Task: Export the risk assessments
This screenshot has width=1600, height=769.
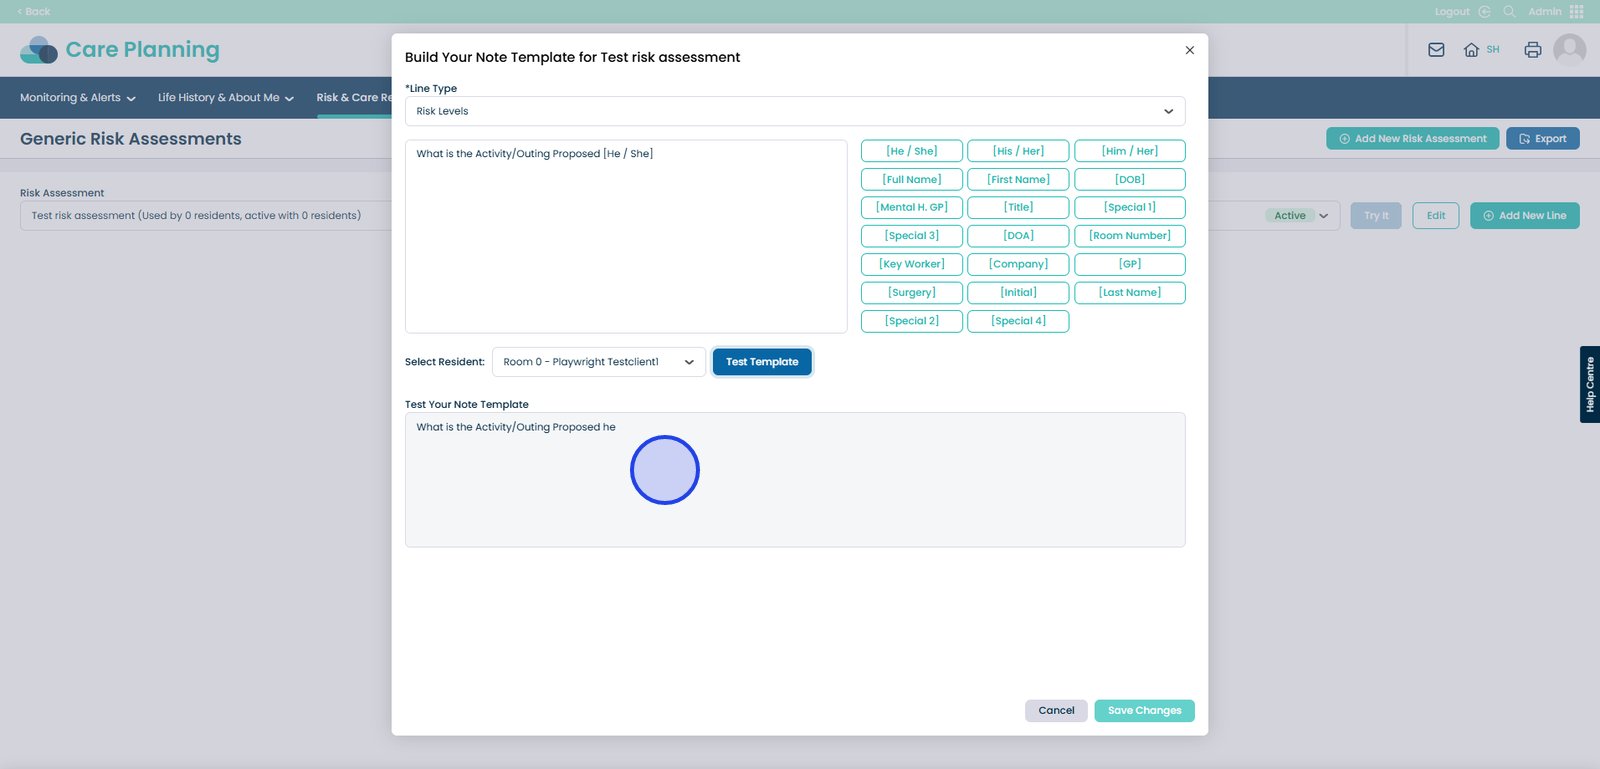Action: [1543, 139]
